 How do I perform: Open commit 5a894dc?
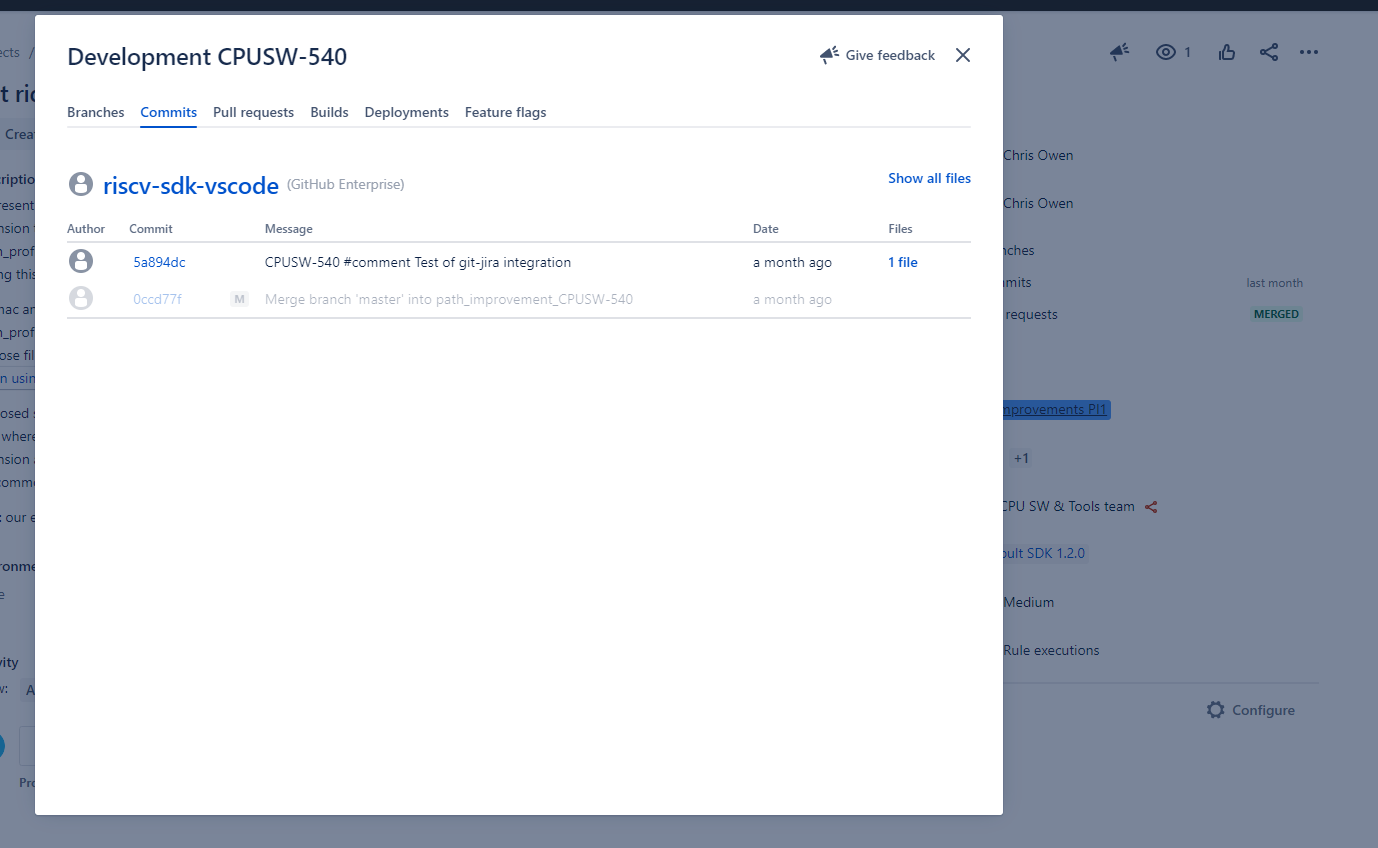tap(159, 262)
